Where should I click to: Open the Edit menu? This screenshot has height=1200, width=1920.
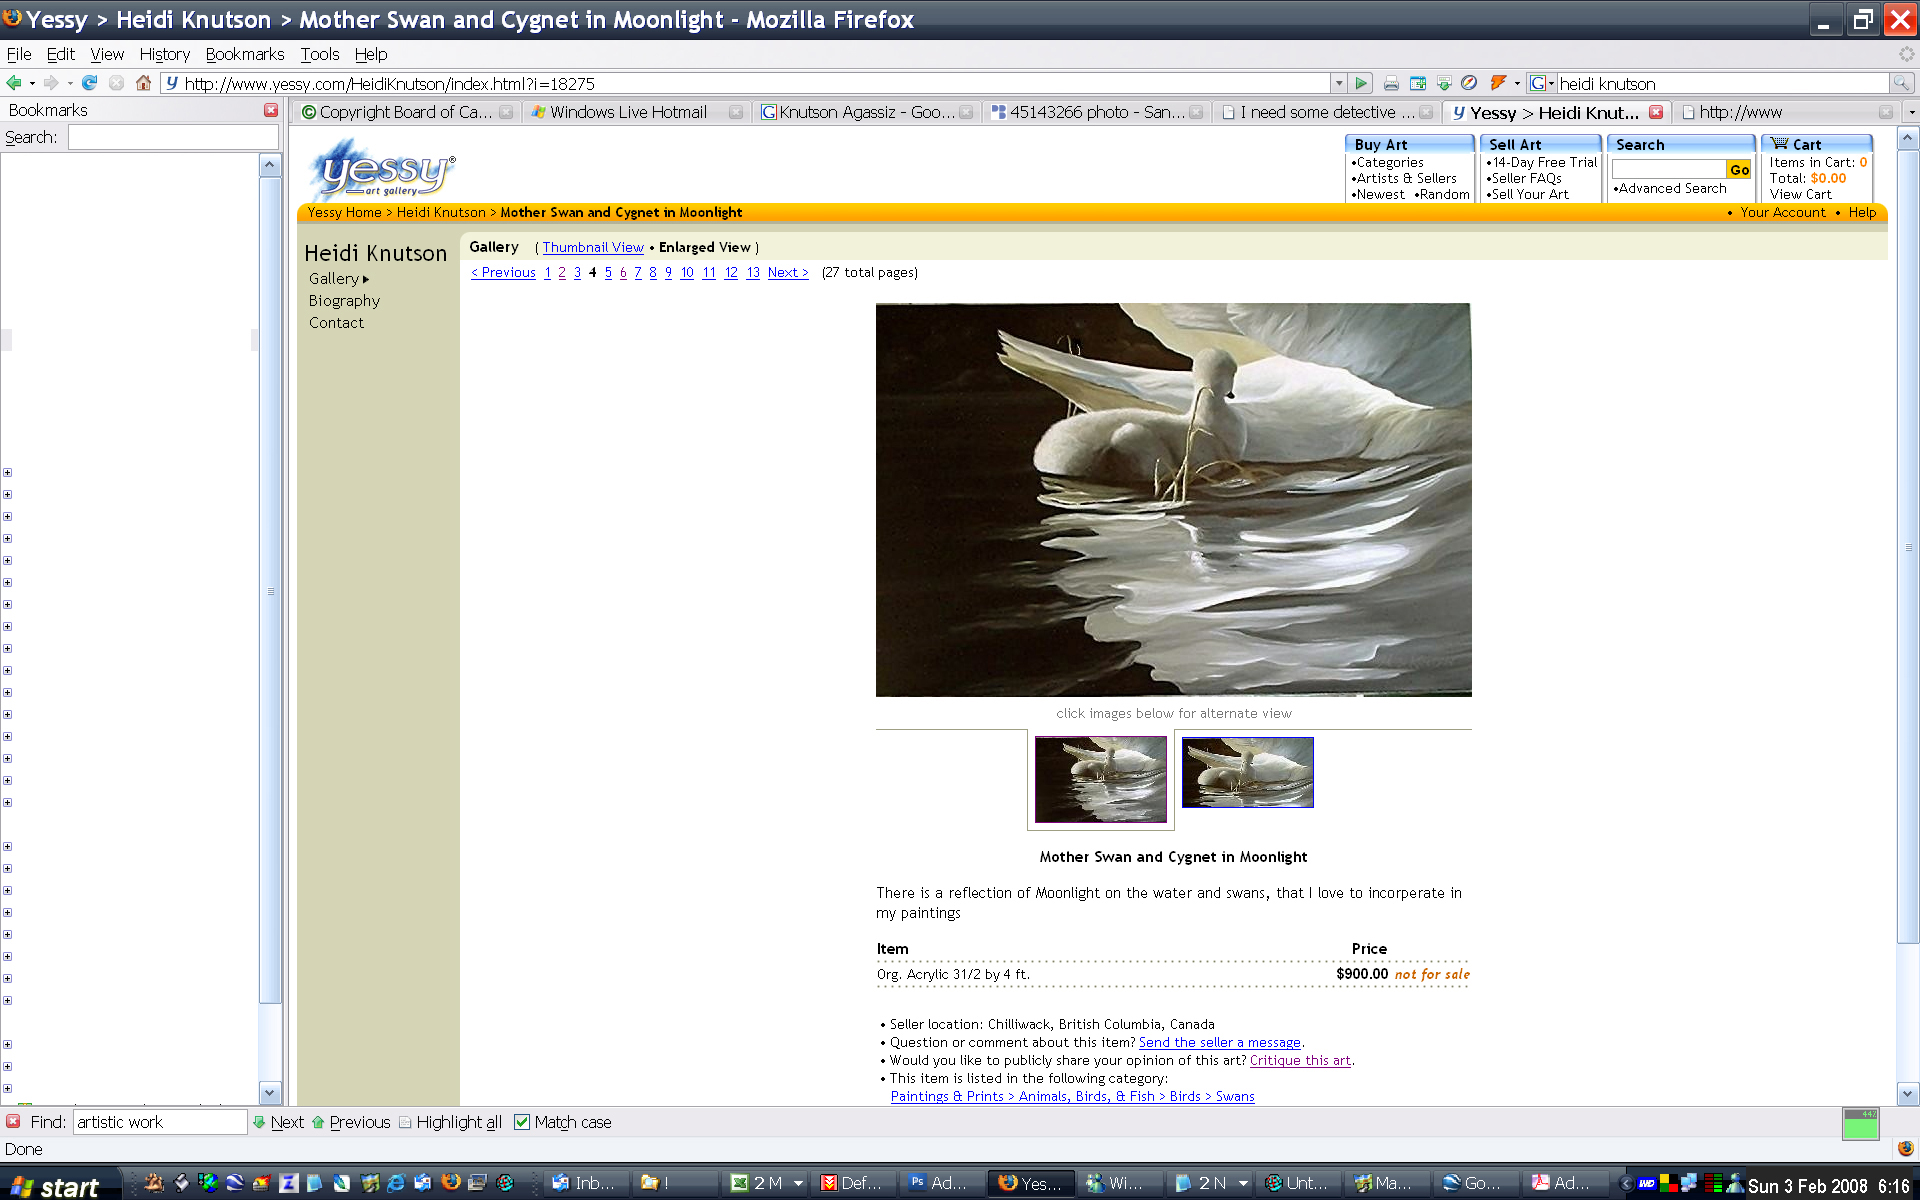60,54
